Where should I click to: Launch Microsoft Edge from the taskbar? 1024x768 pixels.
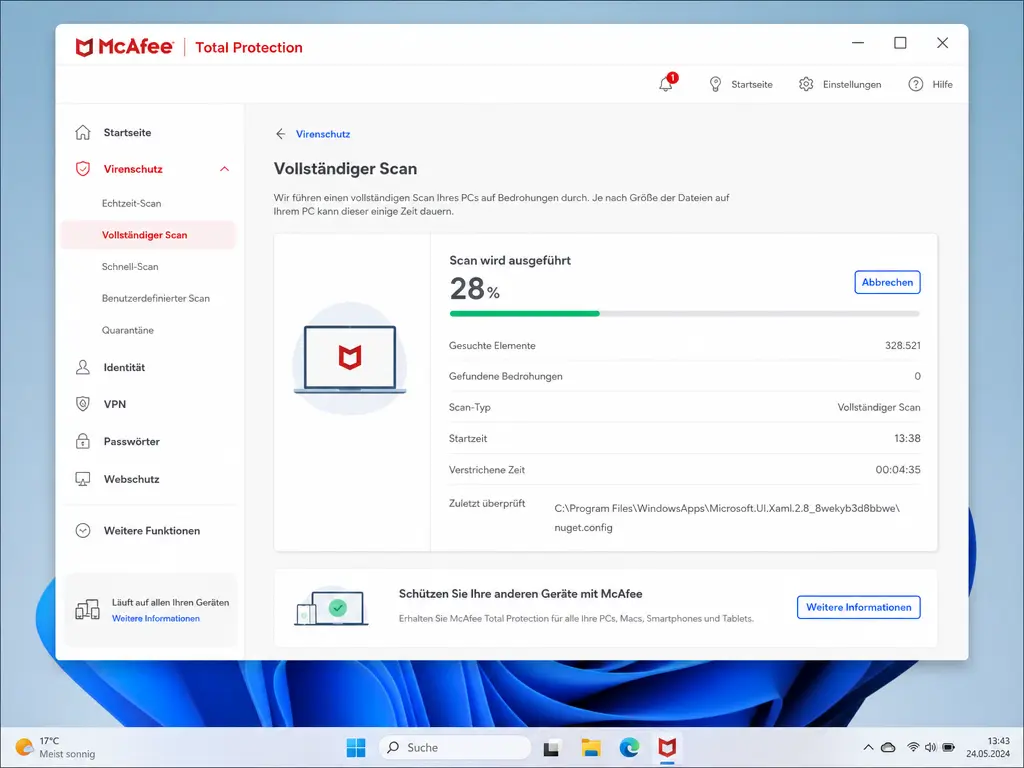pyautogui.click(x=630, y=748)
